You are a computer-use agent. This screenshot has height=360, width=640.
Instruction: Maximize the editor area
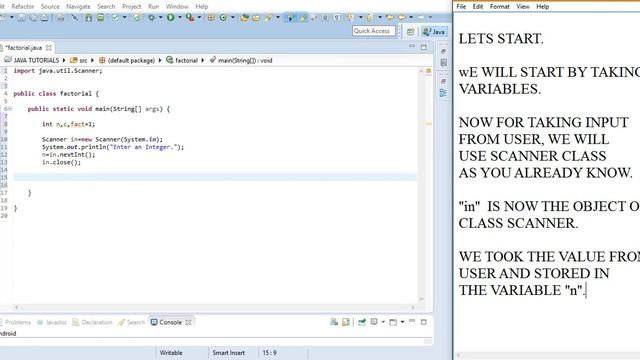coord(424,47)
